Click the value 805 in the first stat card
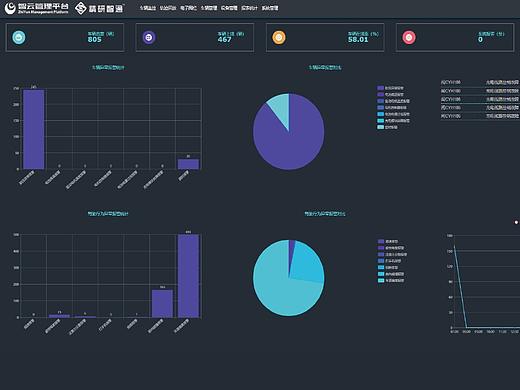 (95, 39)
